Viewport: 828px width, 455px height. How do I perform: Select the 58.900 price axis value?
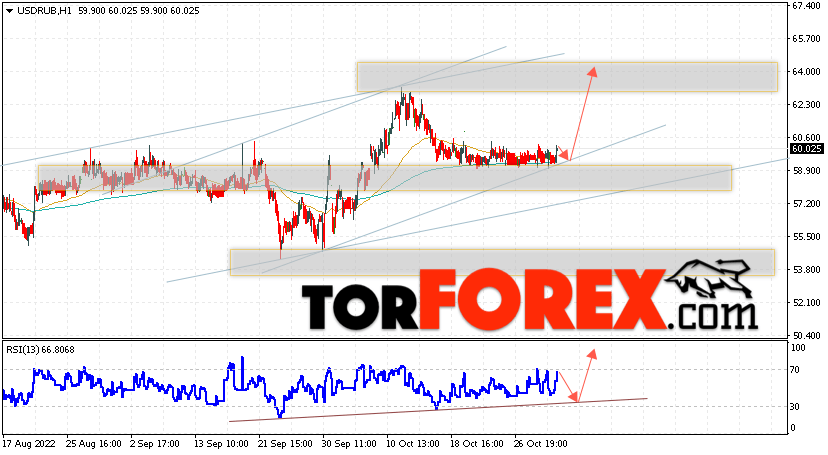coord(806,171)
